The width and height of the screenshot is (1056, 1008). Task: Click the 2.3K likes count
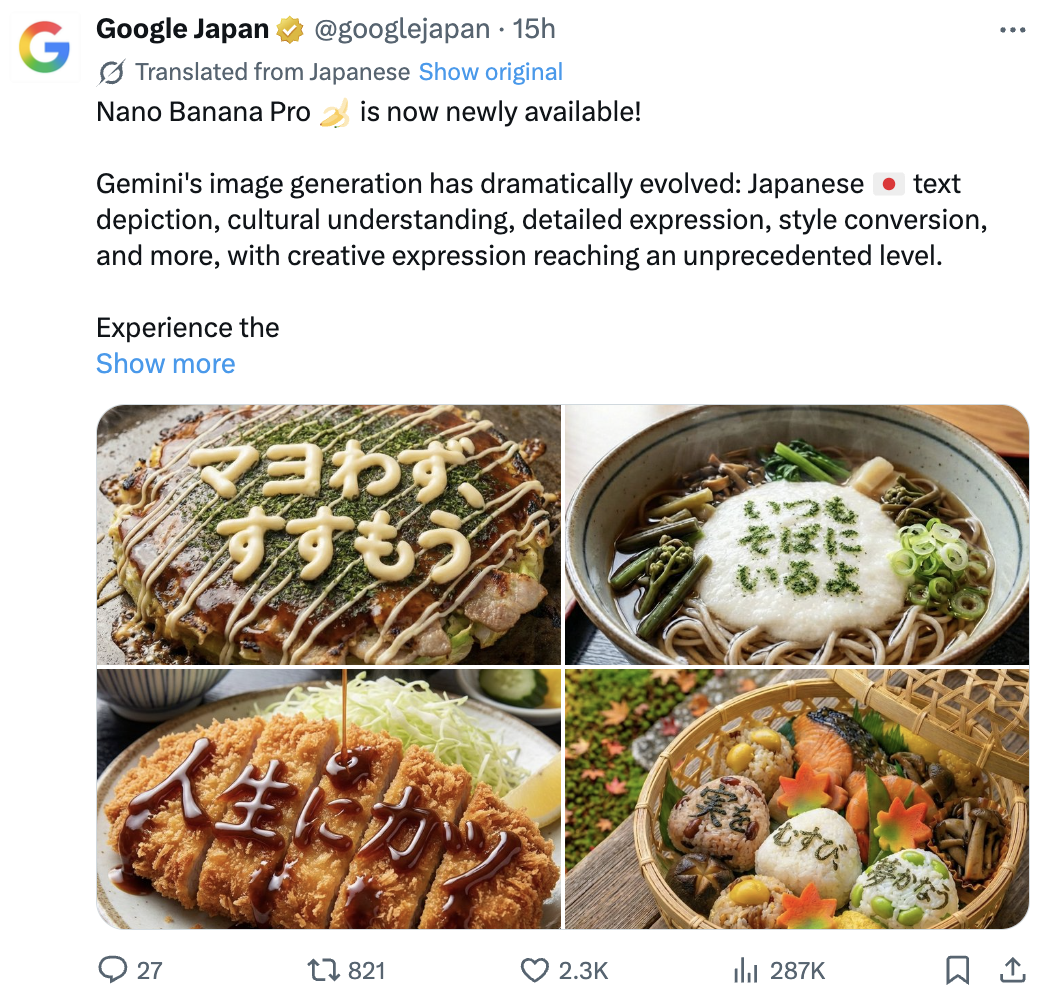582,969
